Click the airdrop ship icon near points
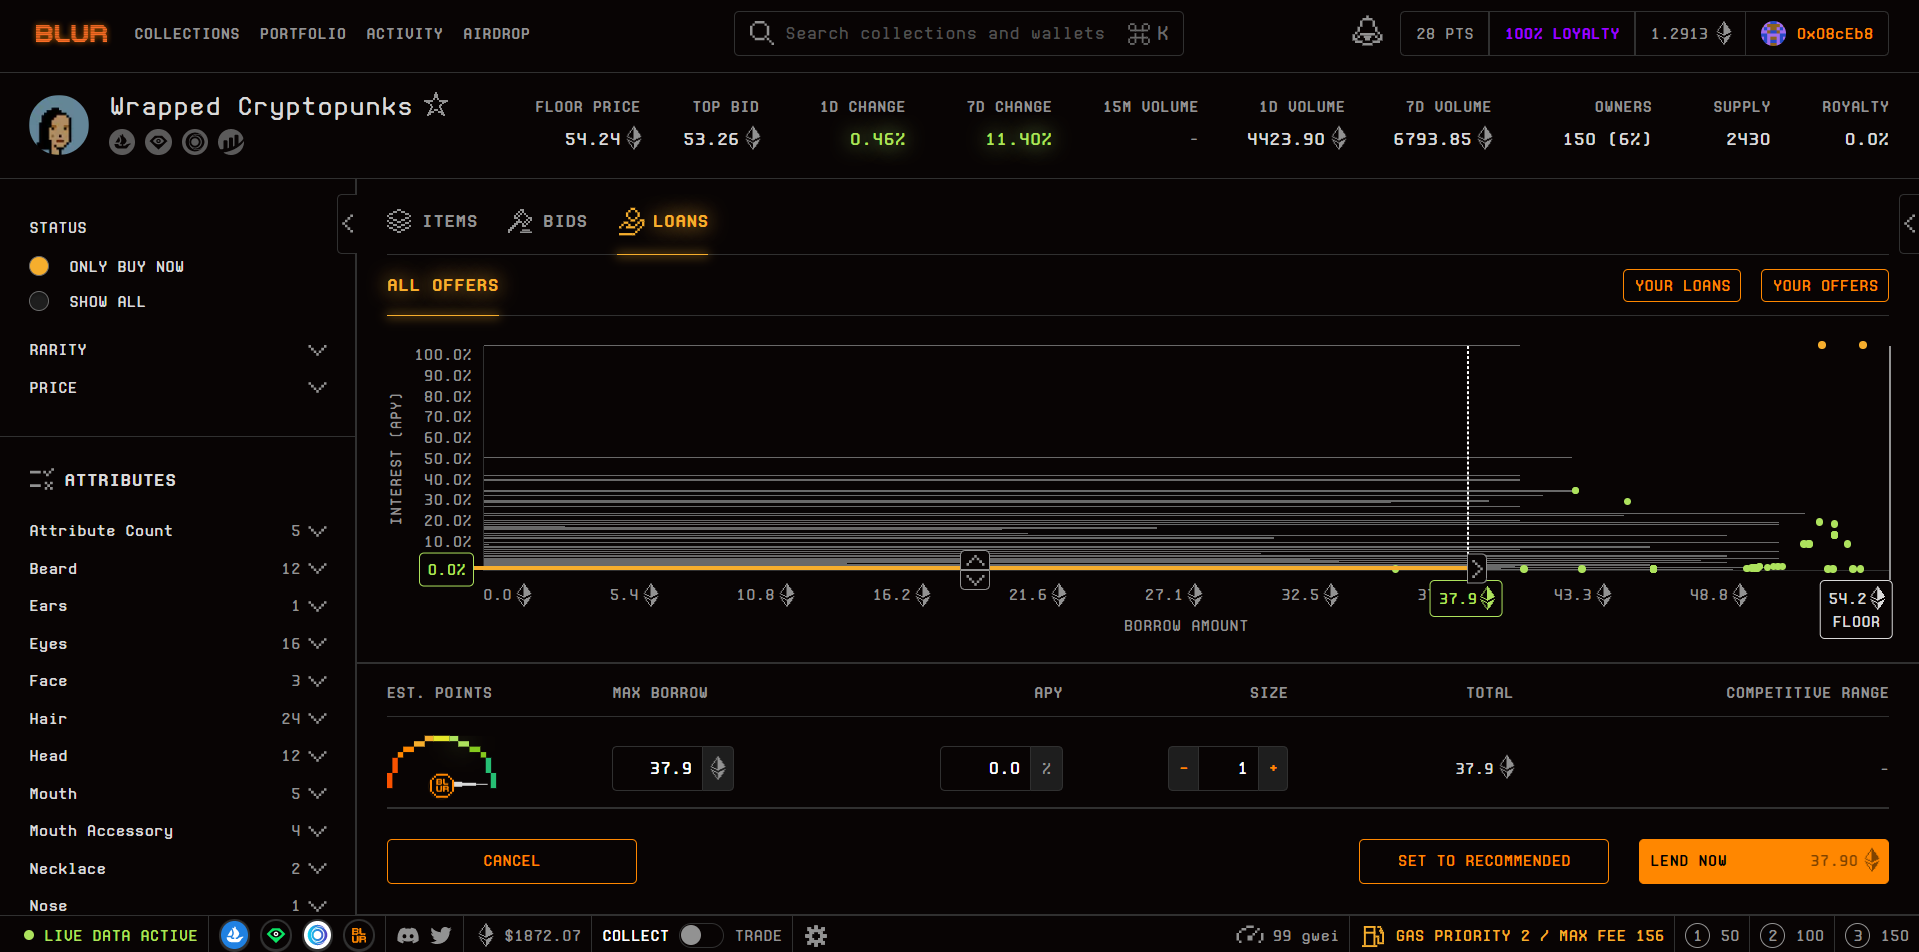The width and height of the screenshot is (1919, 952). [1367, 33]
